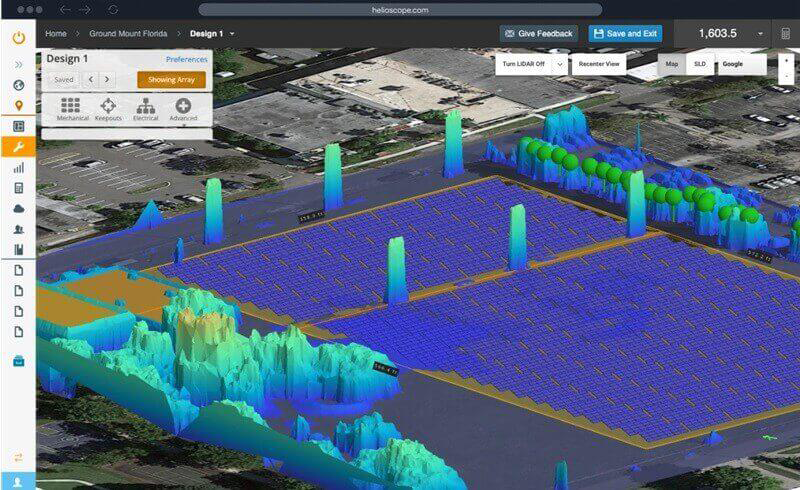The height and width of the screenshot is (490, 800).
Task: Click the orange swap arrows icon
Action: 18,457
